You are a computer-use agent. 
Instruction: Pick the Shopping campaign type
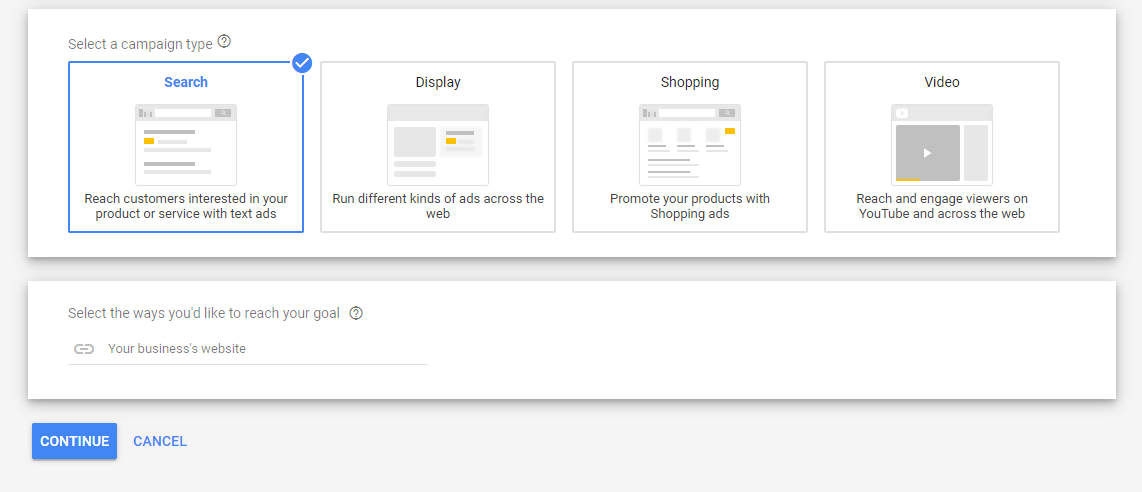click(690, 82)
